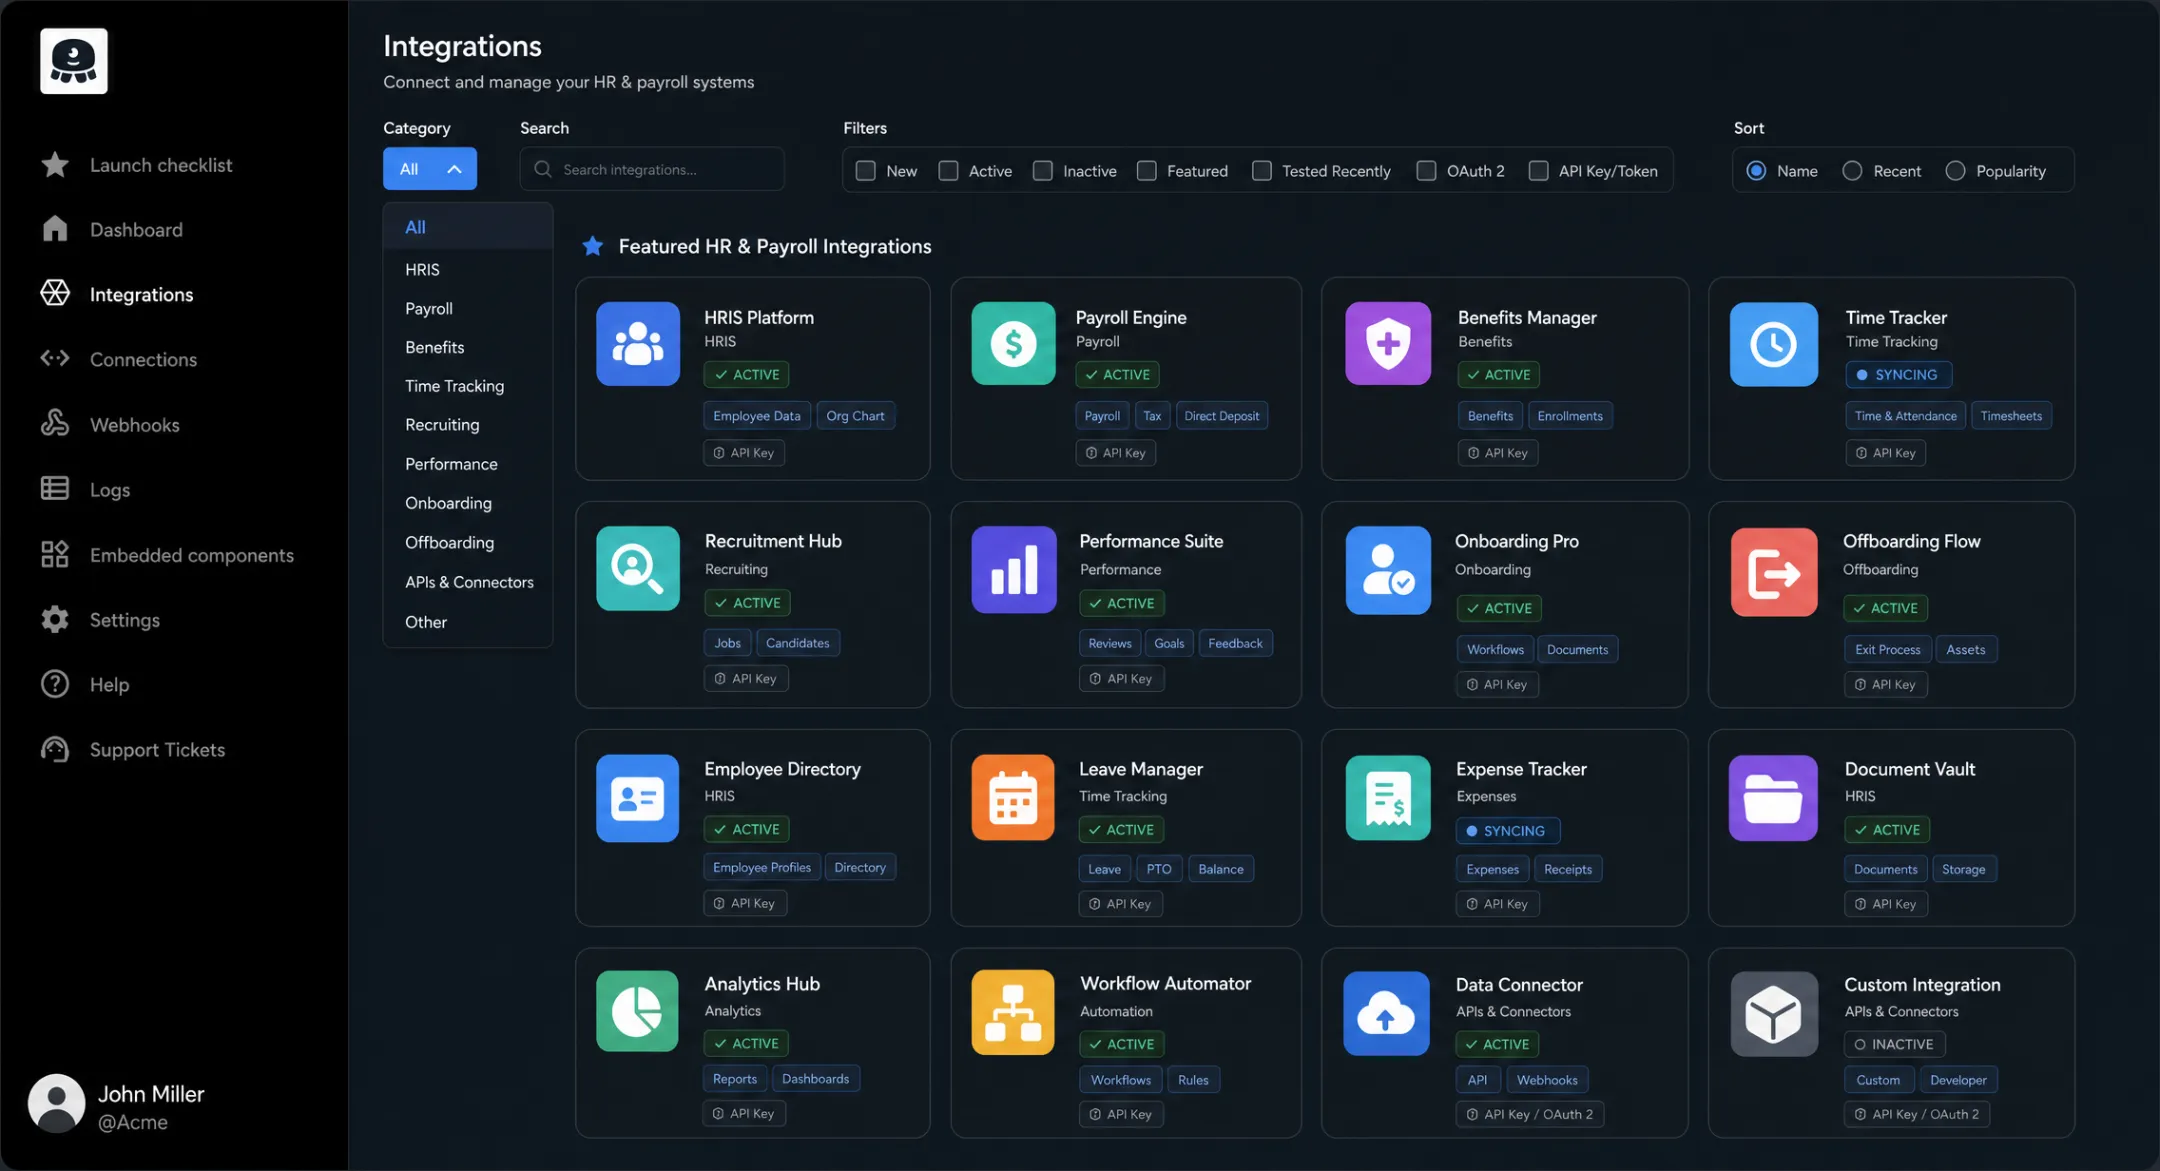Click the Analytics Hub pie-chart icon
This screenshot has height=1171, width=2160.
(637, 1011)
